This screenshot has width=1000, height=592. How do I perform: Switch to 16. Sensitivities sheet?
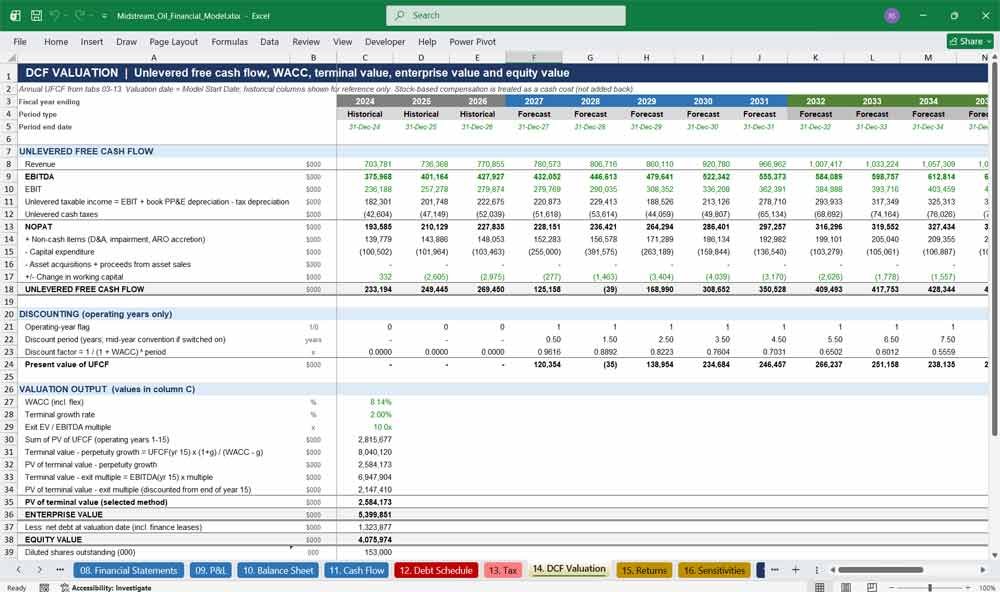[x=714, y=570]
